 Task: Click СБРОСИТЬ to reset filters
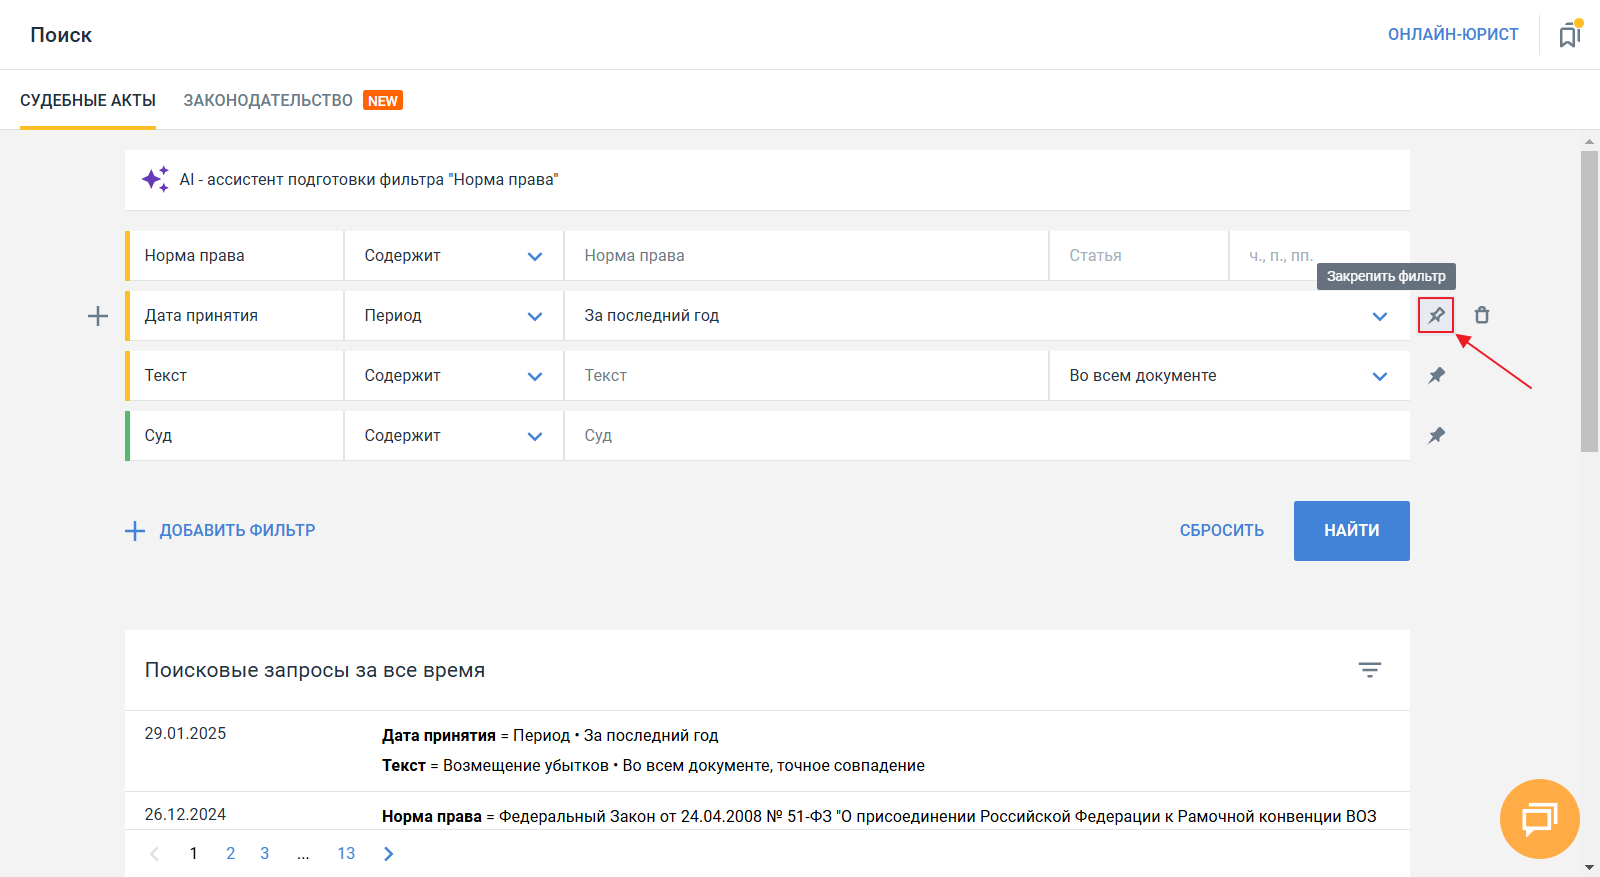pos(1222,531)
